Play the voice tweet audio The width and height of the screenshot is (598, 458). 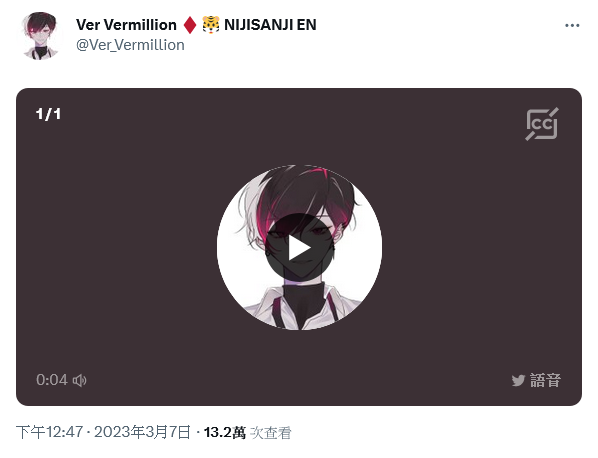point(299,247)
